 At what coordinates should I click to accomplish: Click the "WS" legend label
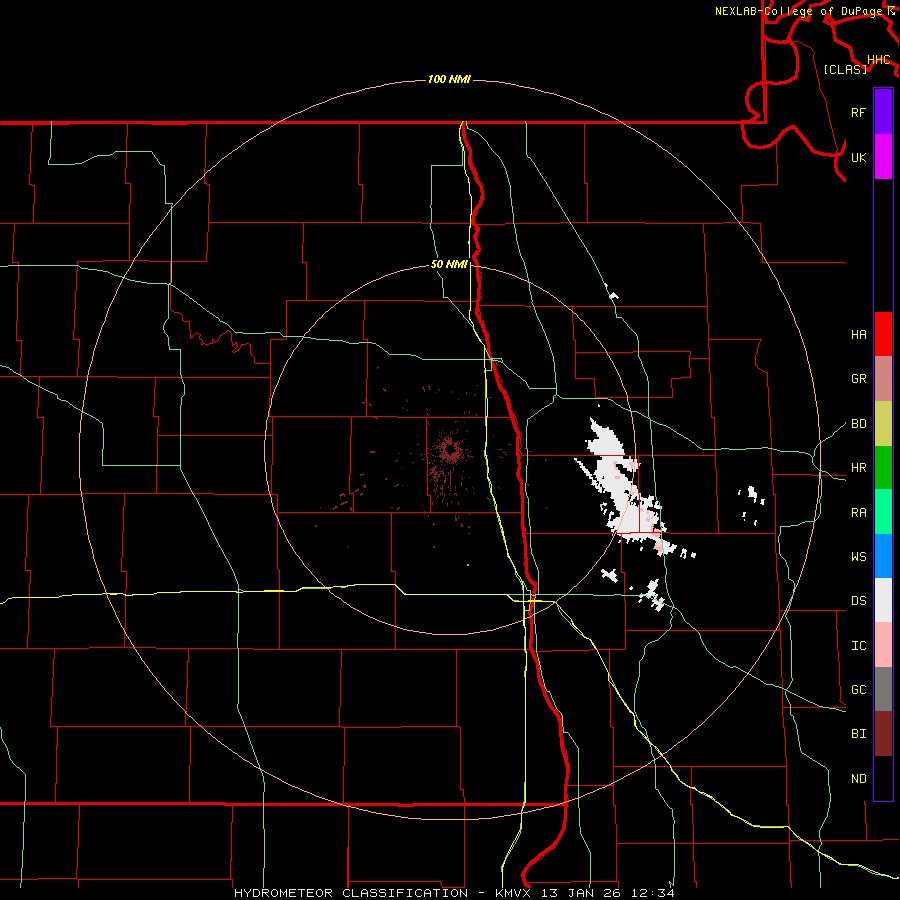point(858,557)
